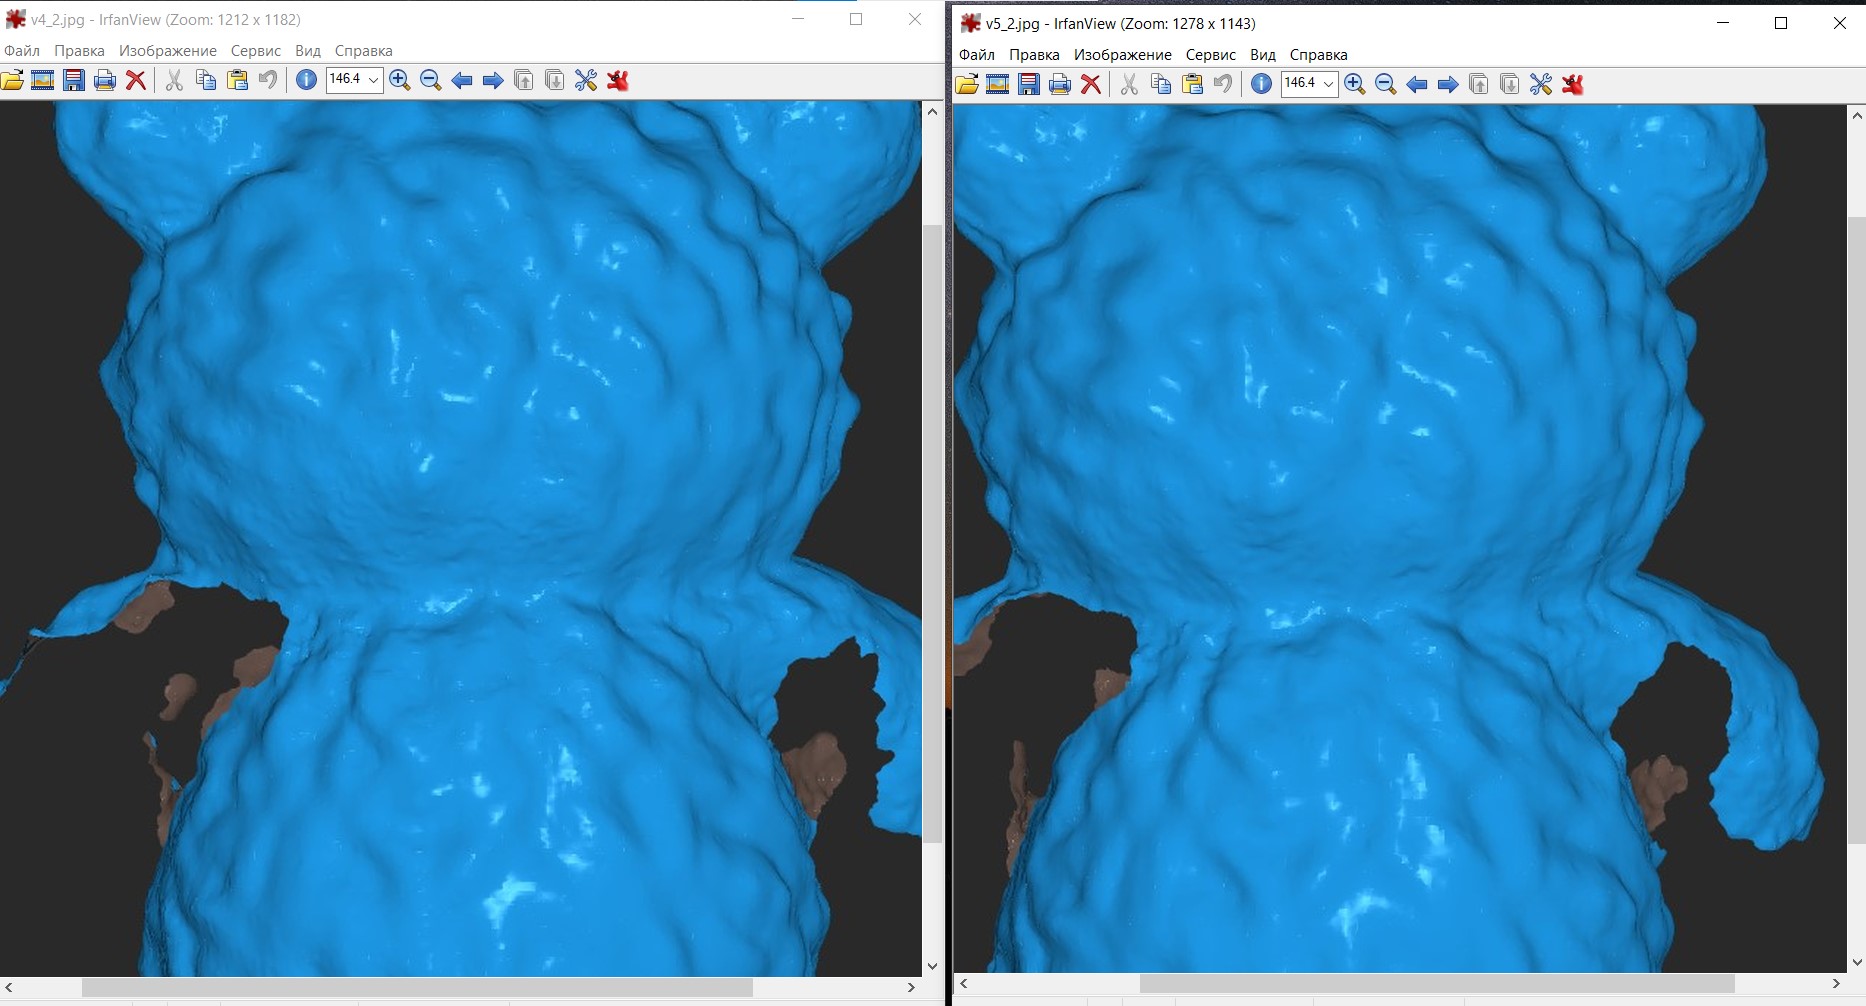This screenshot has height=1006, width=1866.
Task: Click next page icon in v5_2.jpg window
Action: tap(1510, 84)
